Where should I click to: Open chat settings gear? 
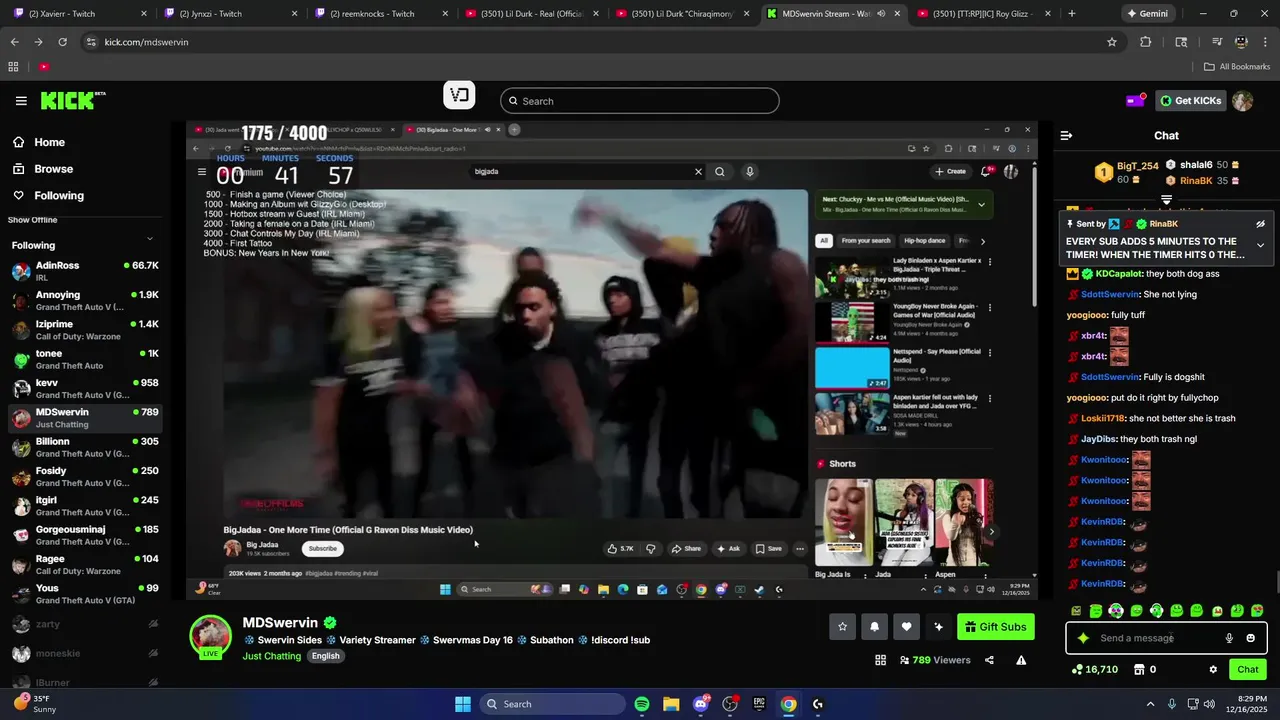pos(1213,670)
